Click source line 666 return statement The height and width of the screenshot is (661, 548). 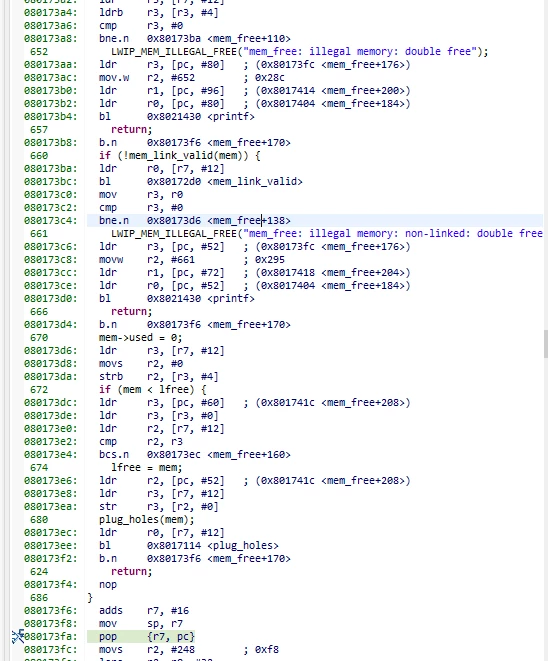coord(132,312)
